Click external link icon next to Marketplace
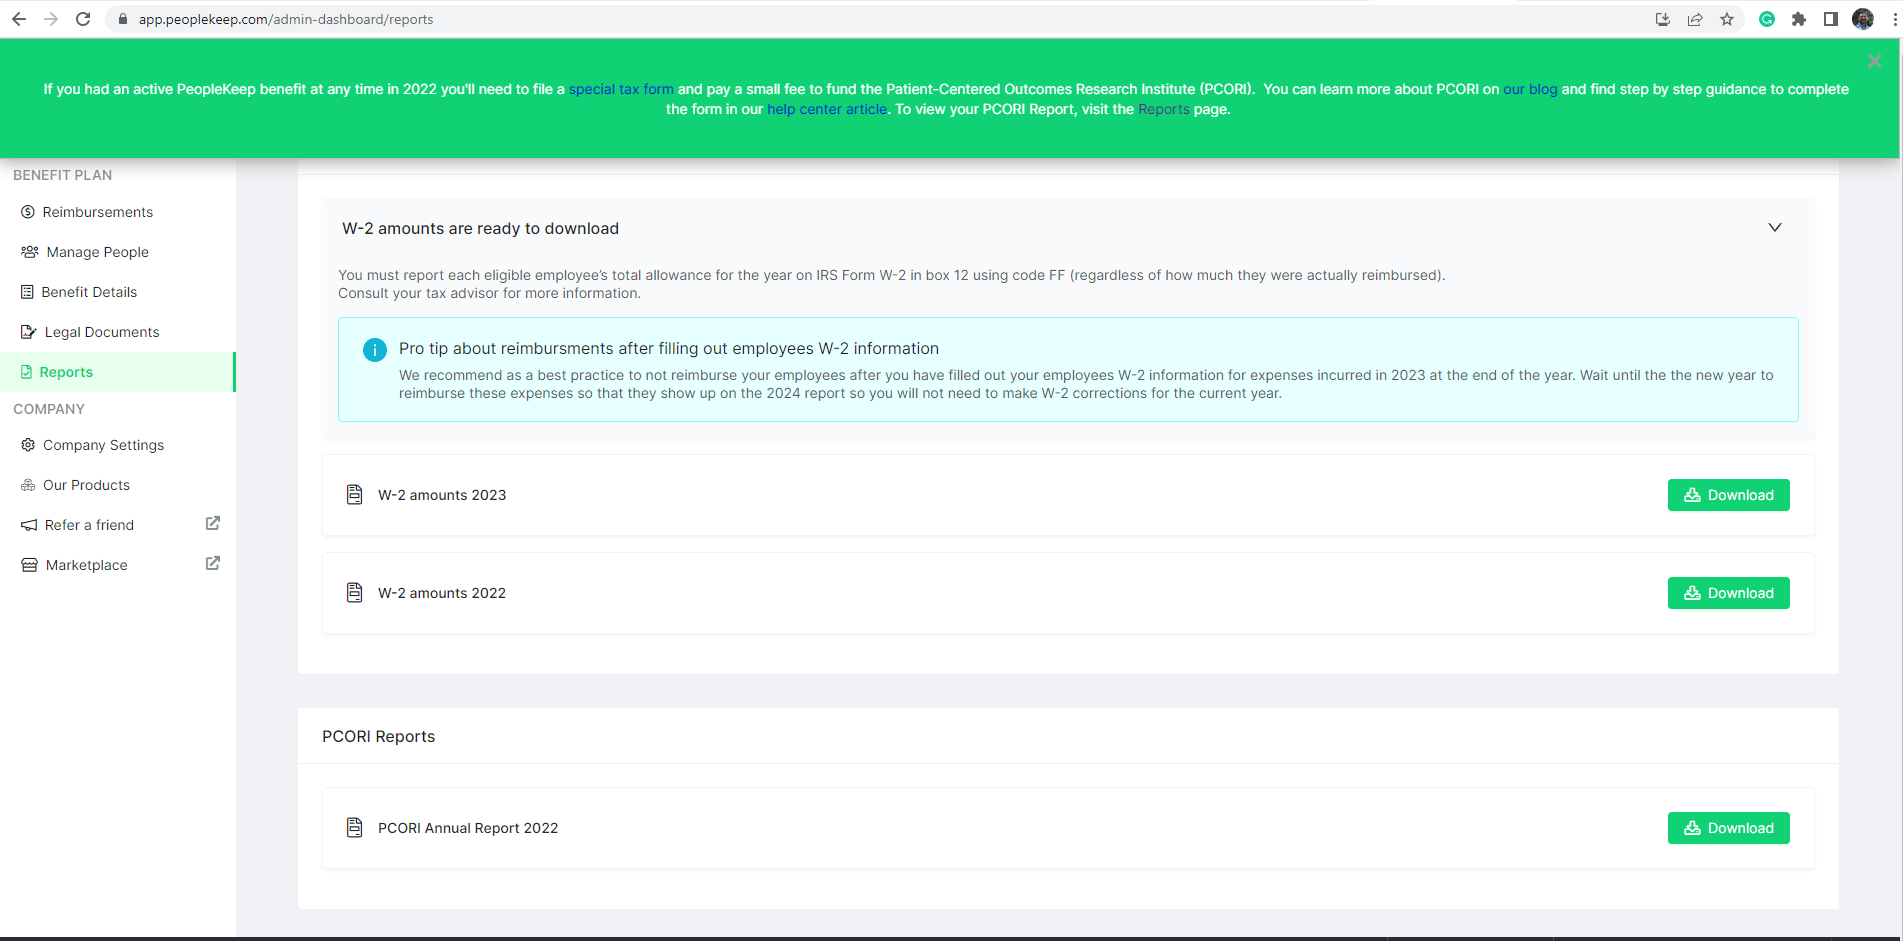This screenshot has height=941, width=1903. point(213,563)
